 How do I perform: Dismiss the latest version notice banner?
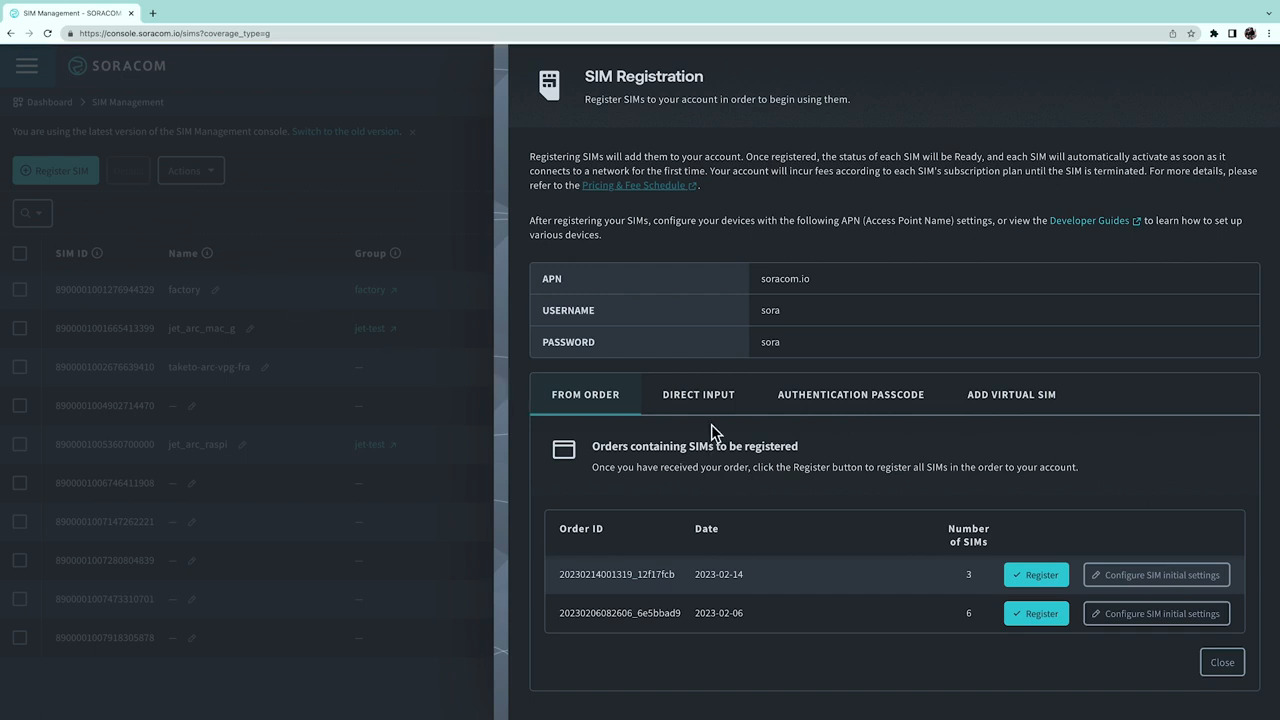point(412,132)
